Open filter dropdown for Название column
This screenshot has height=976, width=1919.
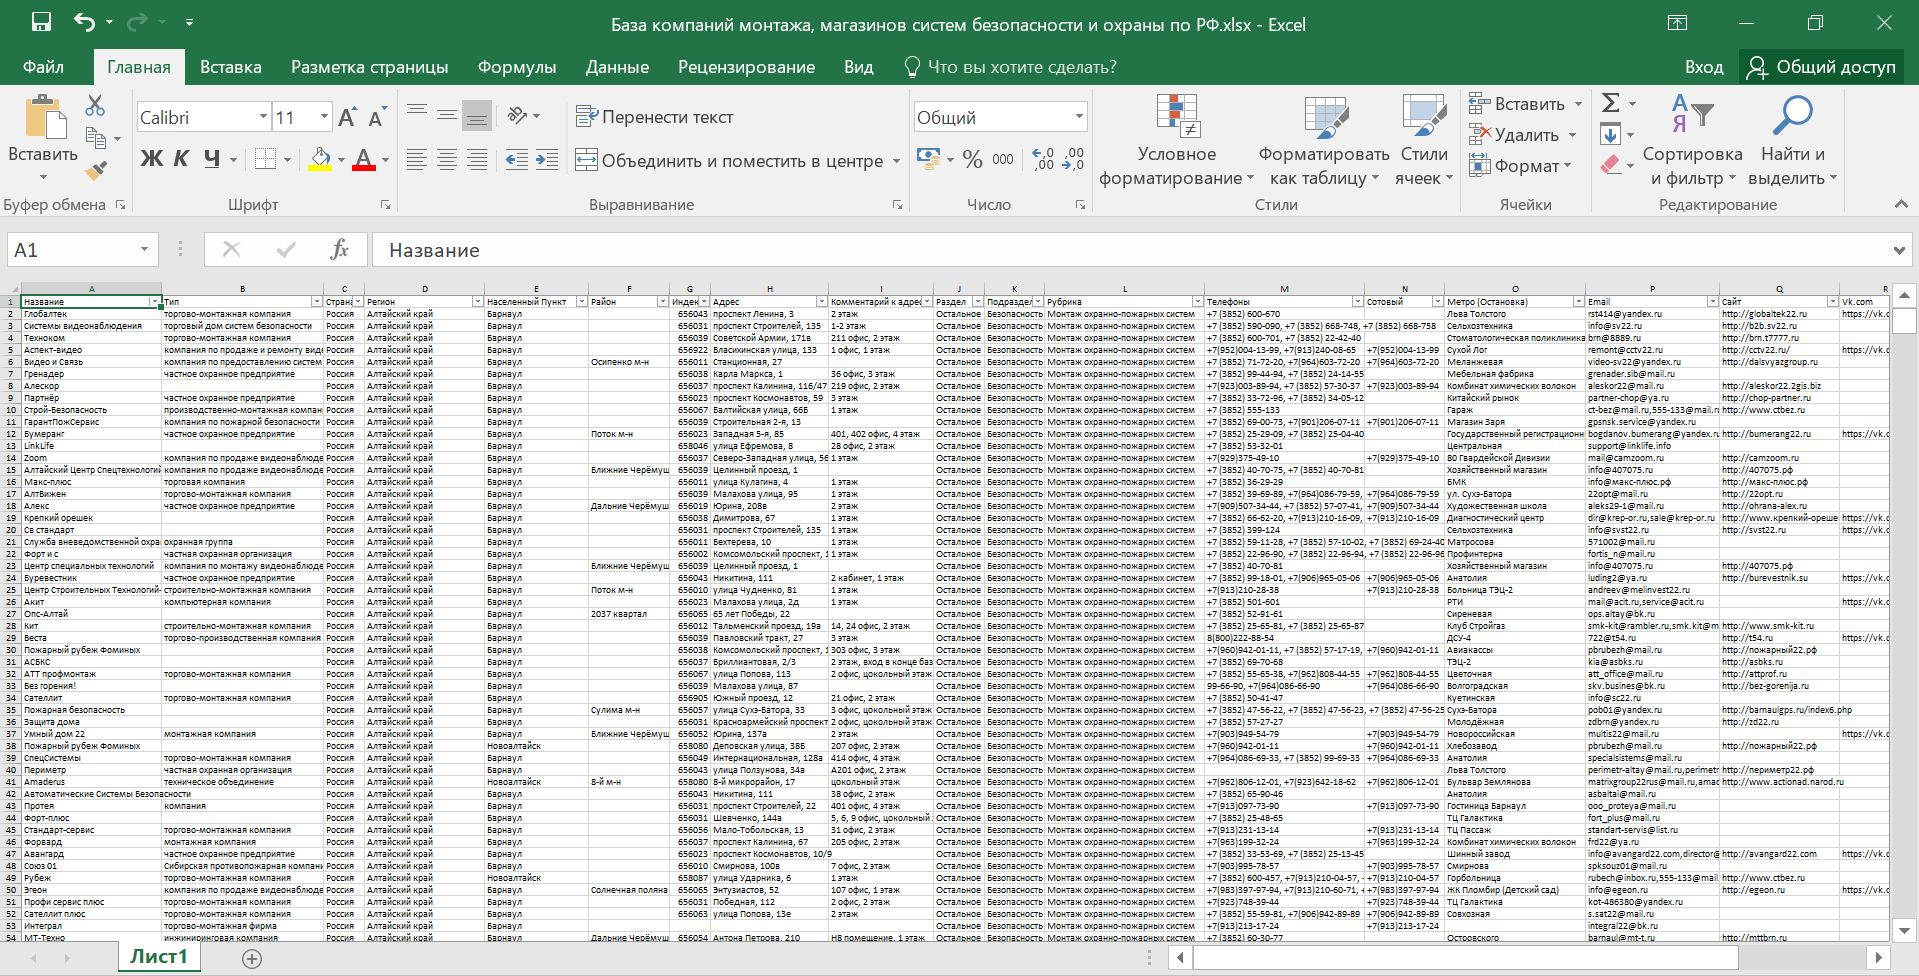pyautogui.click(x=155, y=302)
